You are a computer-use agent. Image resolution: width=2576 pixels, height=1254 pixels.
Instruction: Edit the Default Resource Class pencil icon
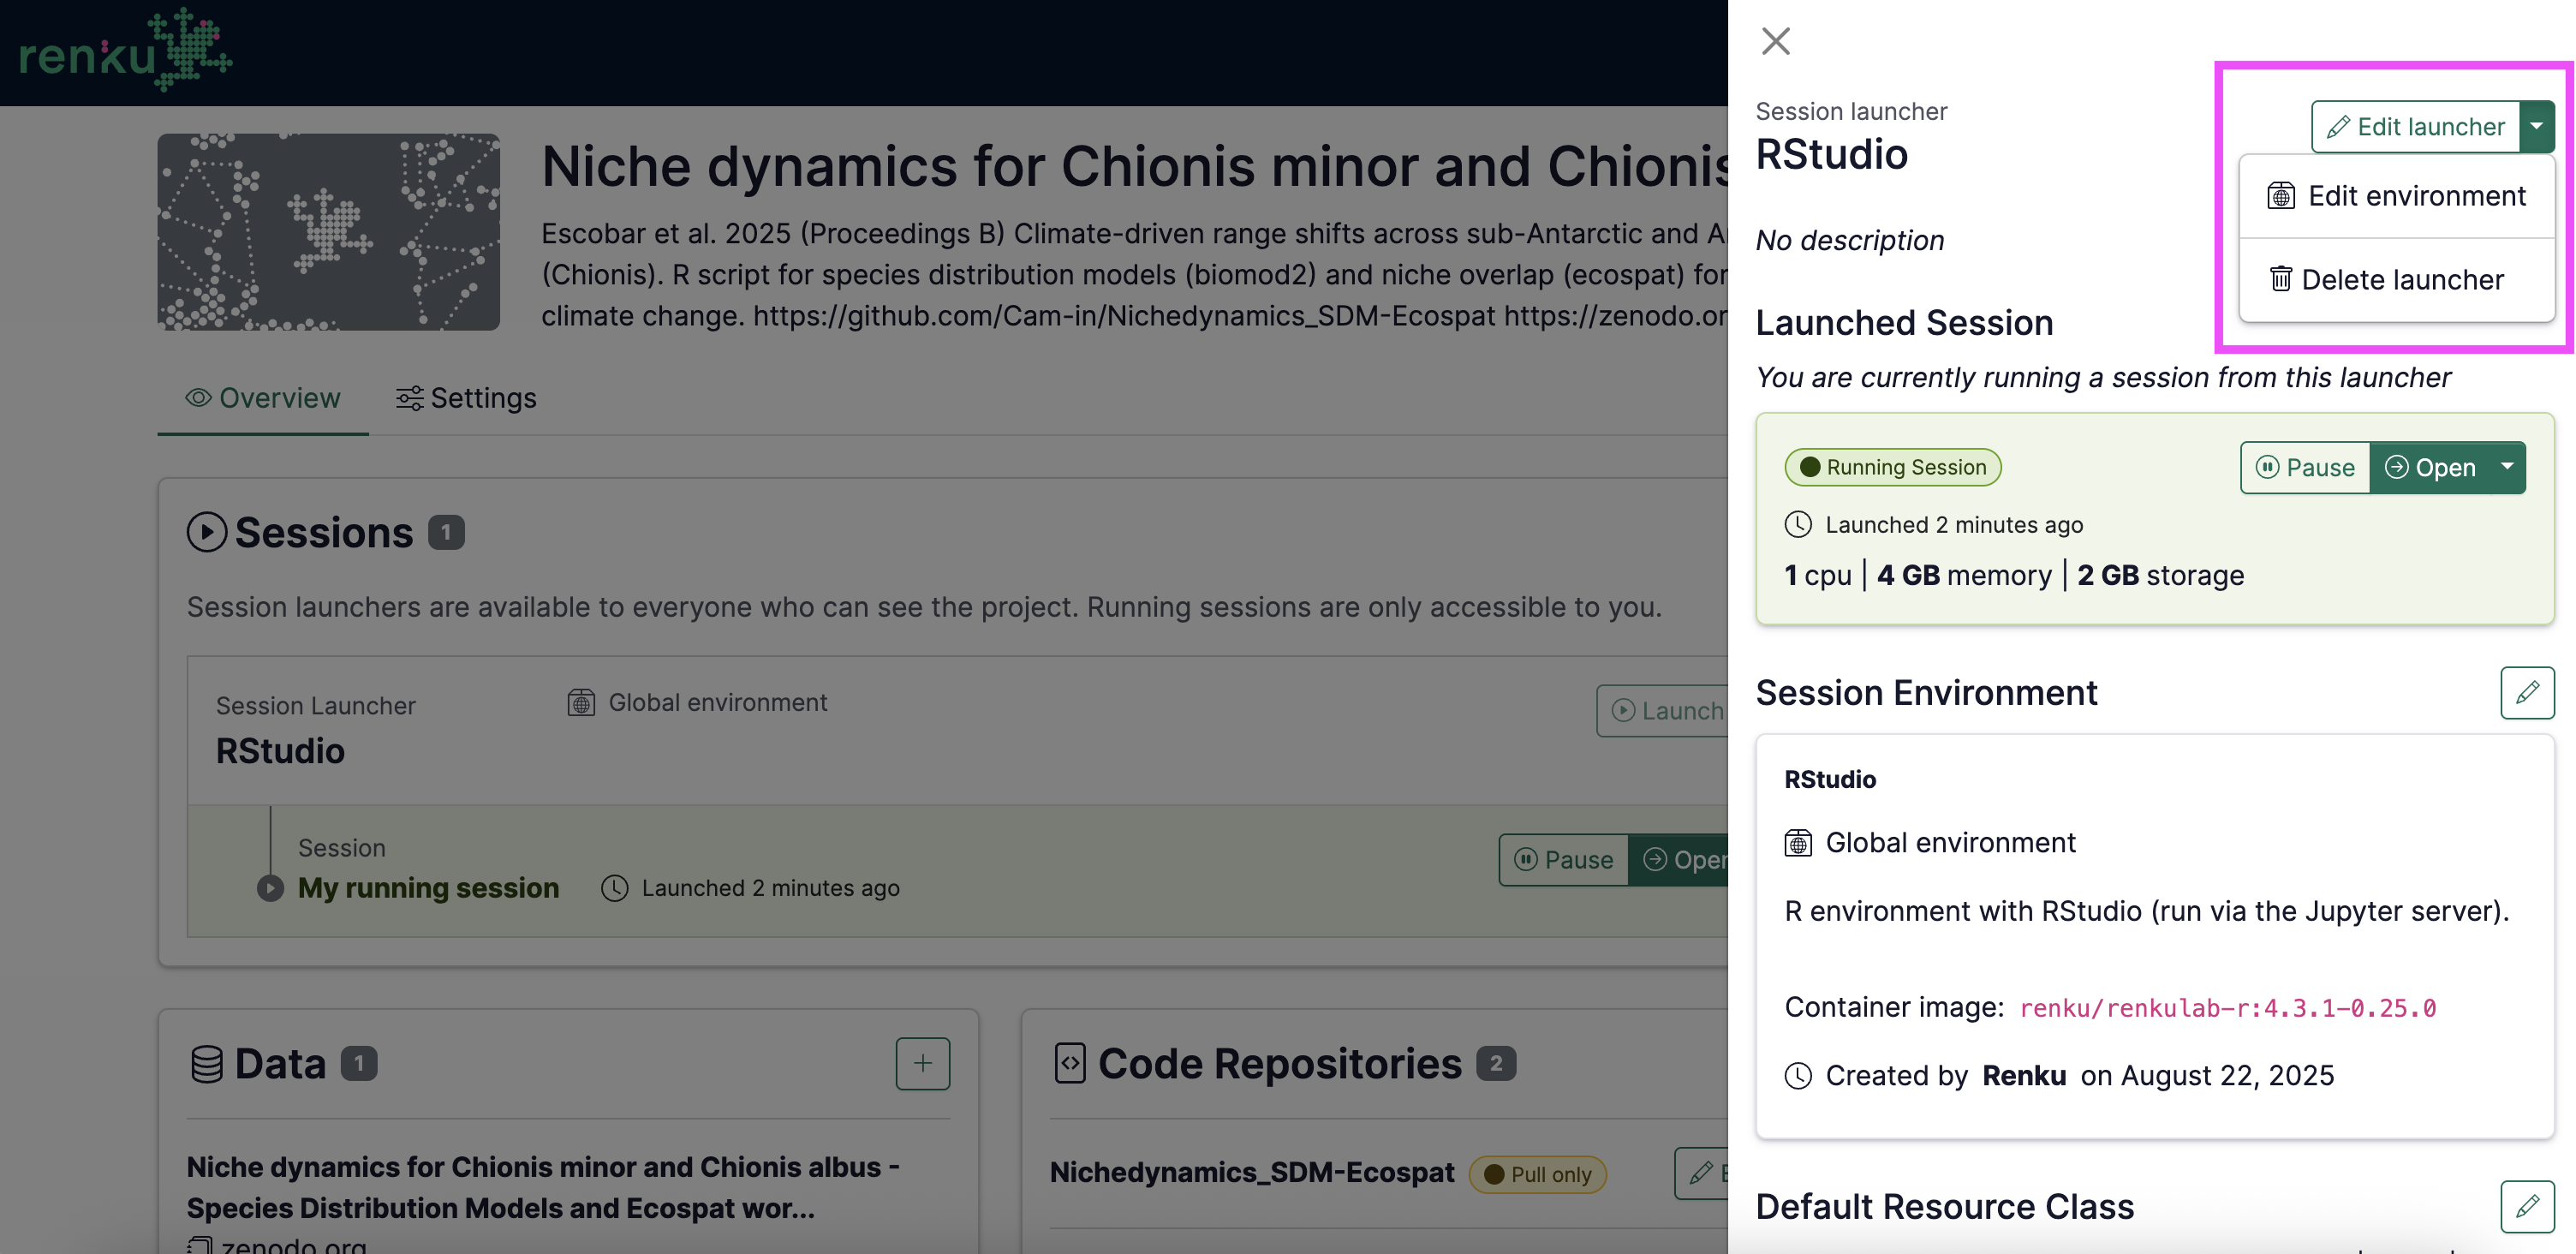tap(2527, 1206)
